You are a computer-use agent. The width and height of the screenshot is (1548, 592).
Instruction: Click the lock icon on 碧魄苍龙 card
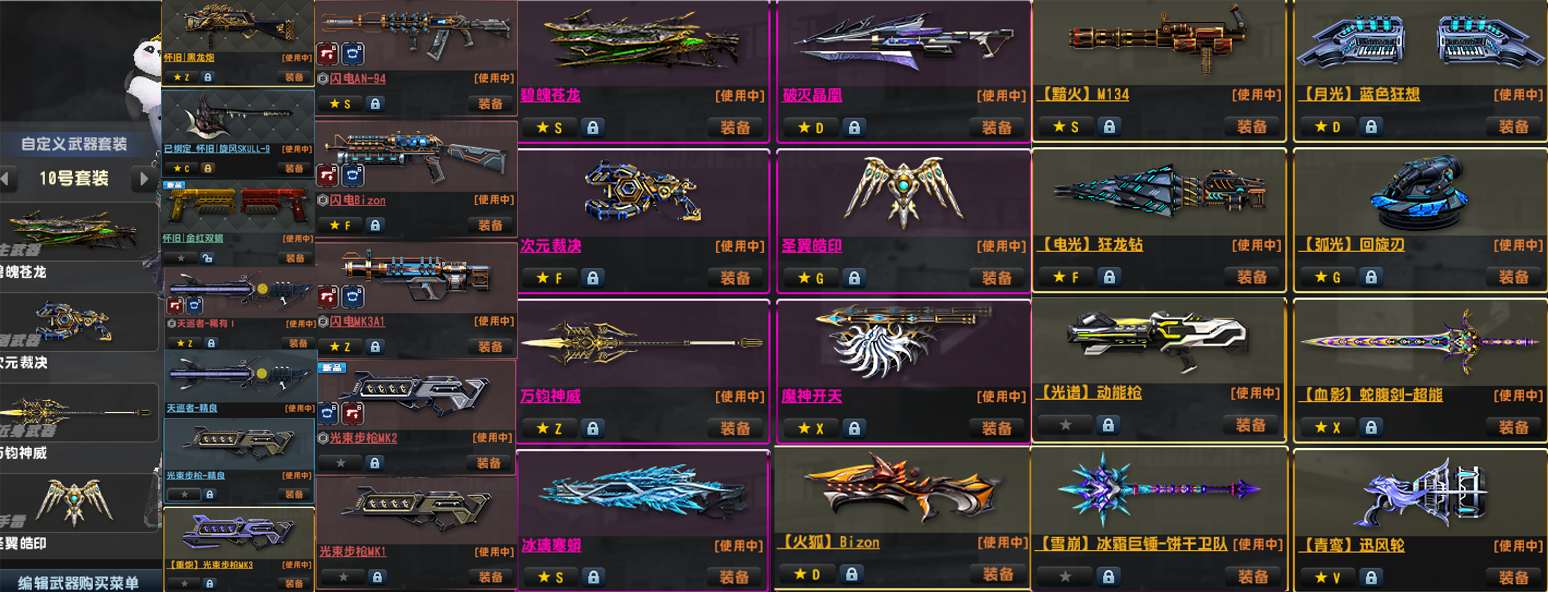point(591,128)
